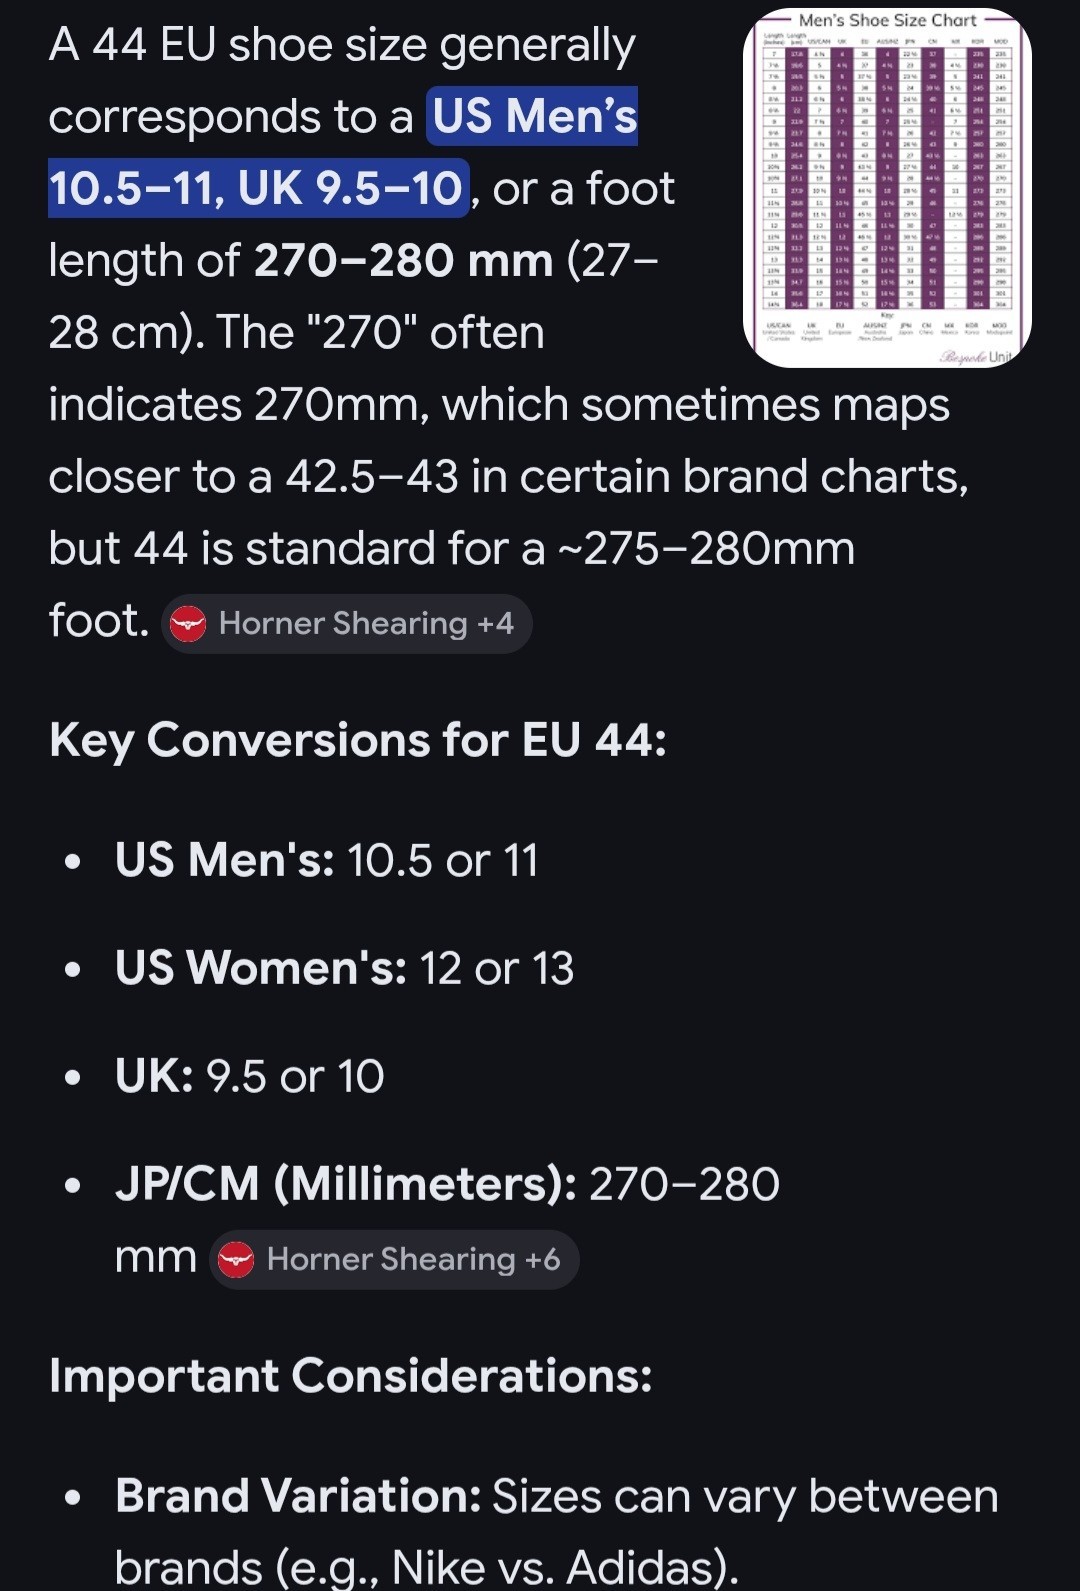Viewport: 1080px width, 1591px height.
Task: Click the Key Conversions for EU 44 heading
Action: (358, 742)
